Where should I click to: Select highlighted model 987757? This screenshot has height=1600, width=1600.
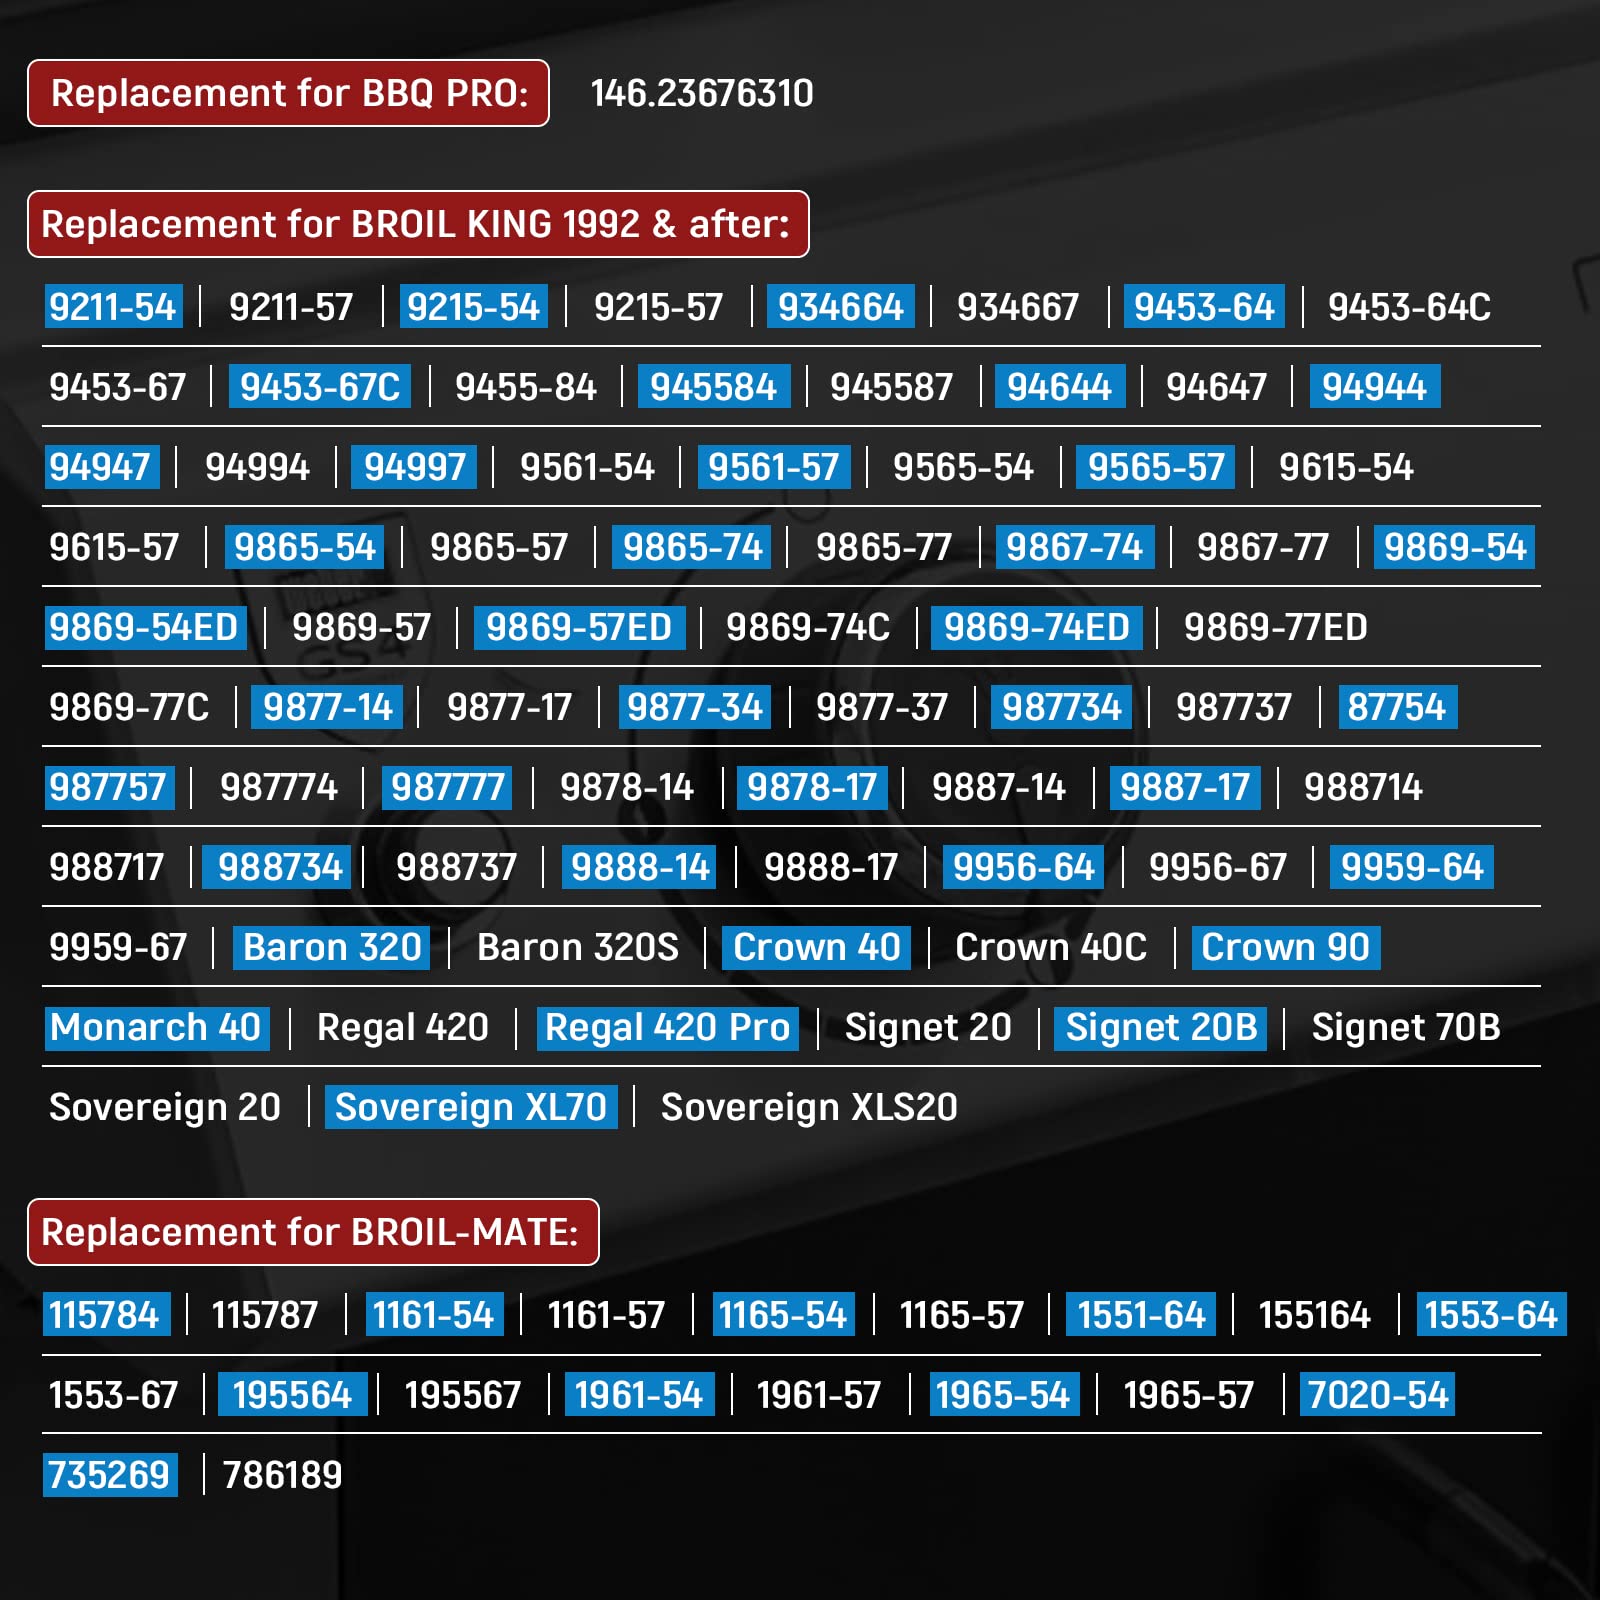coord(110,787)
